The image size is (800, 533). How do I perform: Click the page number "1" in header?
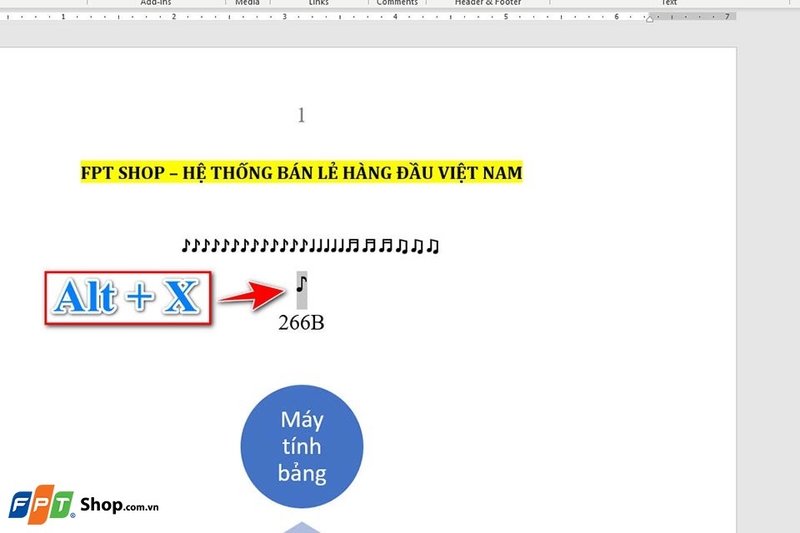302,115
